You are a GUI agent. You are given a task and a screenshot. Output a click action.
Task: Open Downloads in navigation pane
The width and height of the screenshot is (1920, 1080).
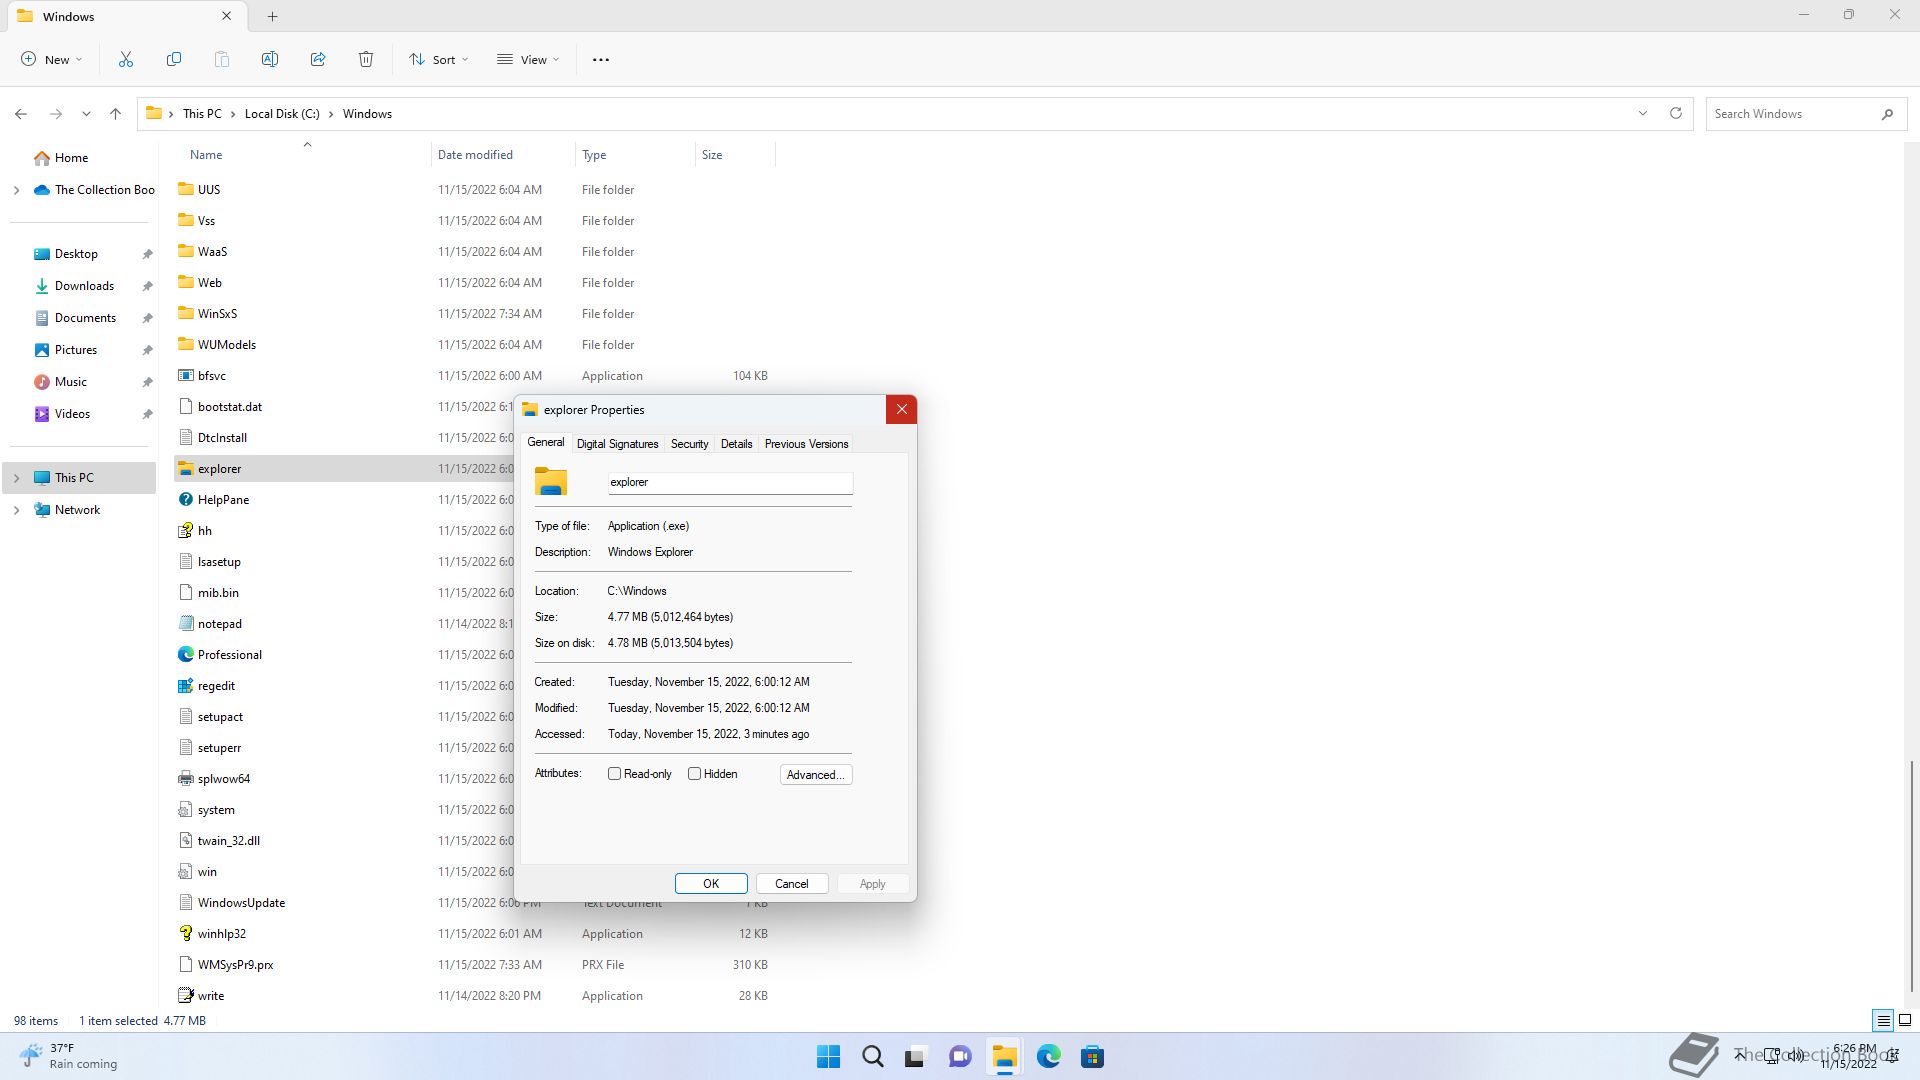[x=84, y=286]
